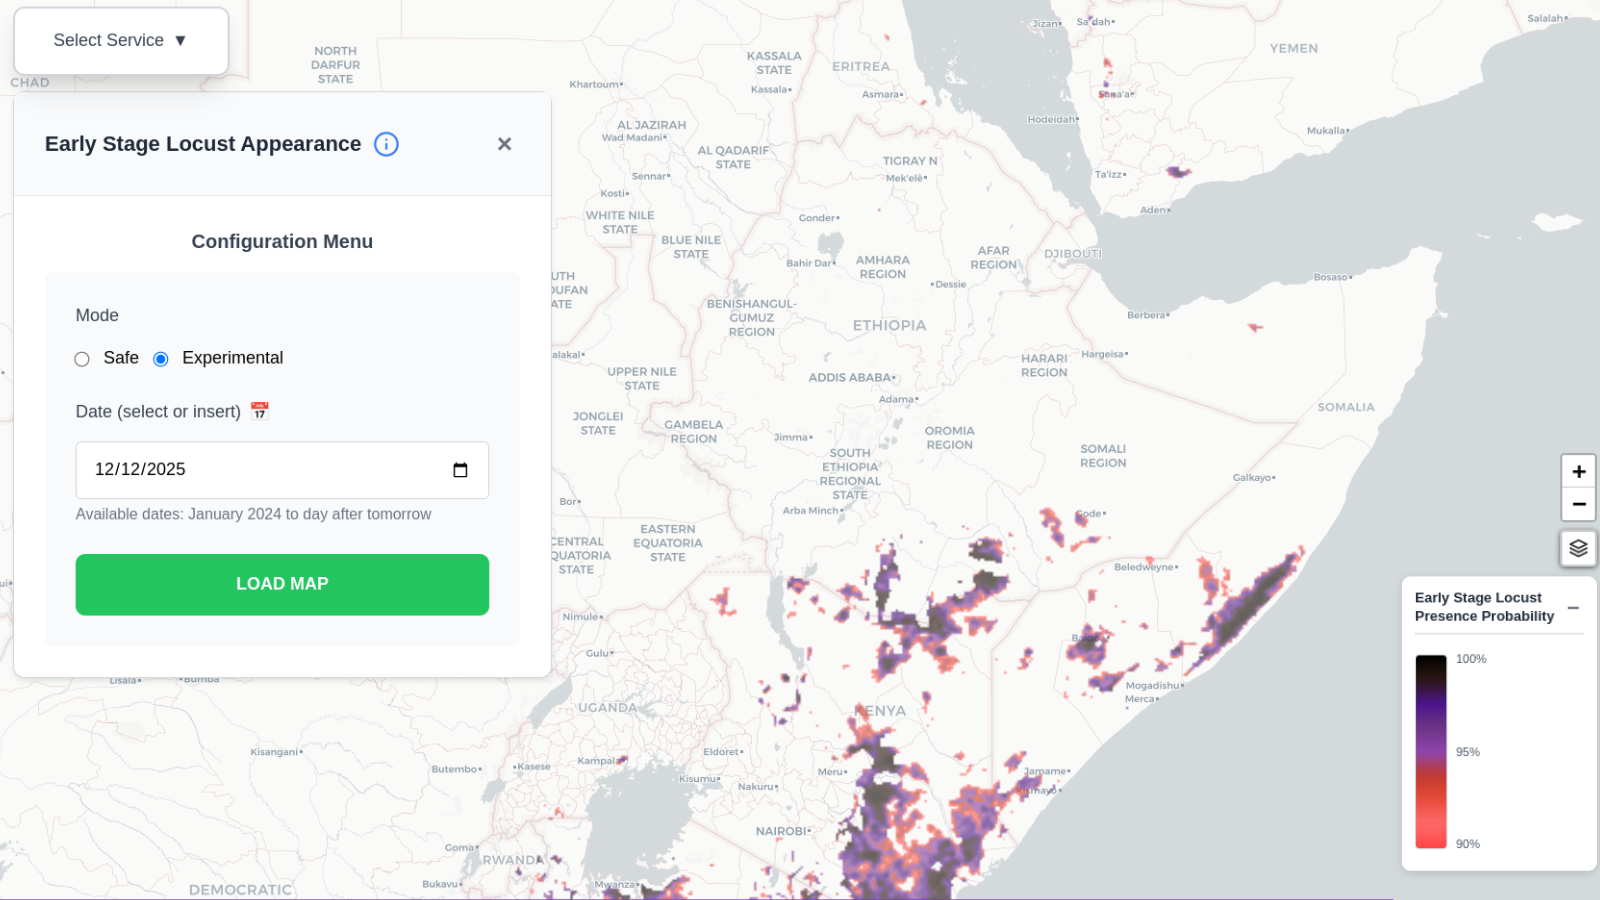The height and width of the screenshot is (900, 1600).
Task: Click the probability color gradient bar
Action: tap(1431, 751)
